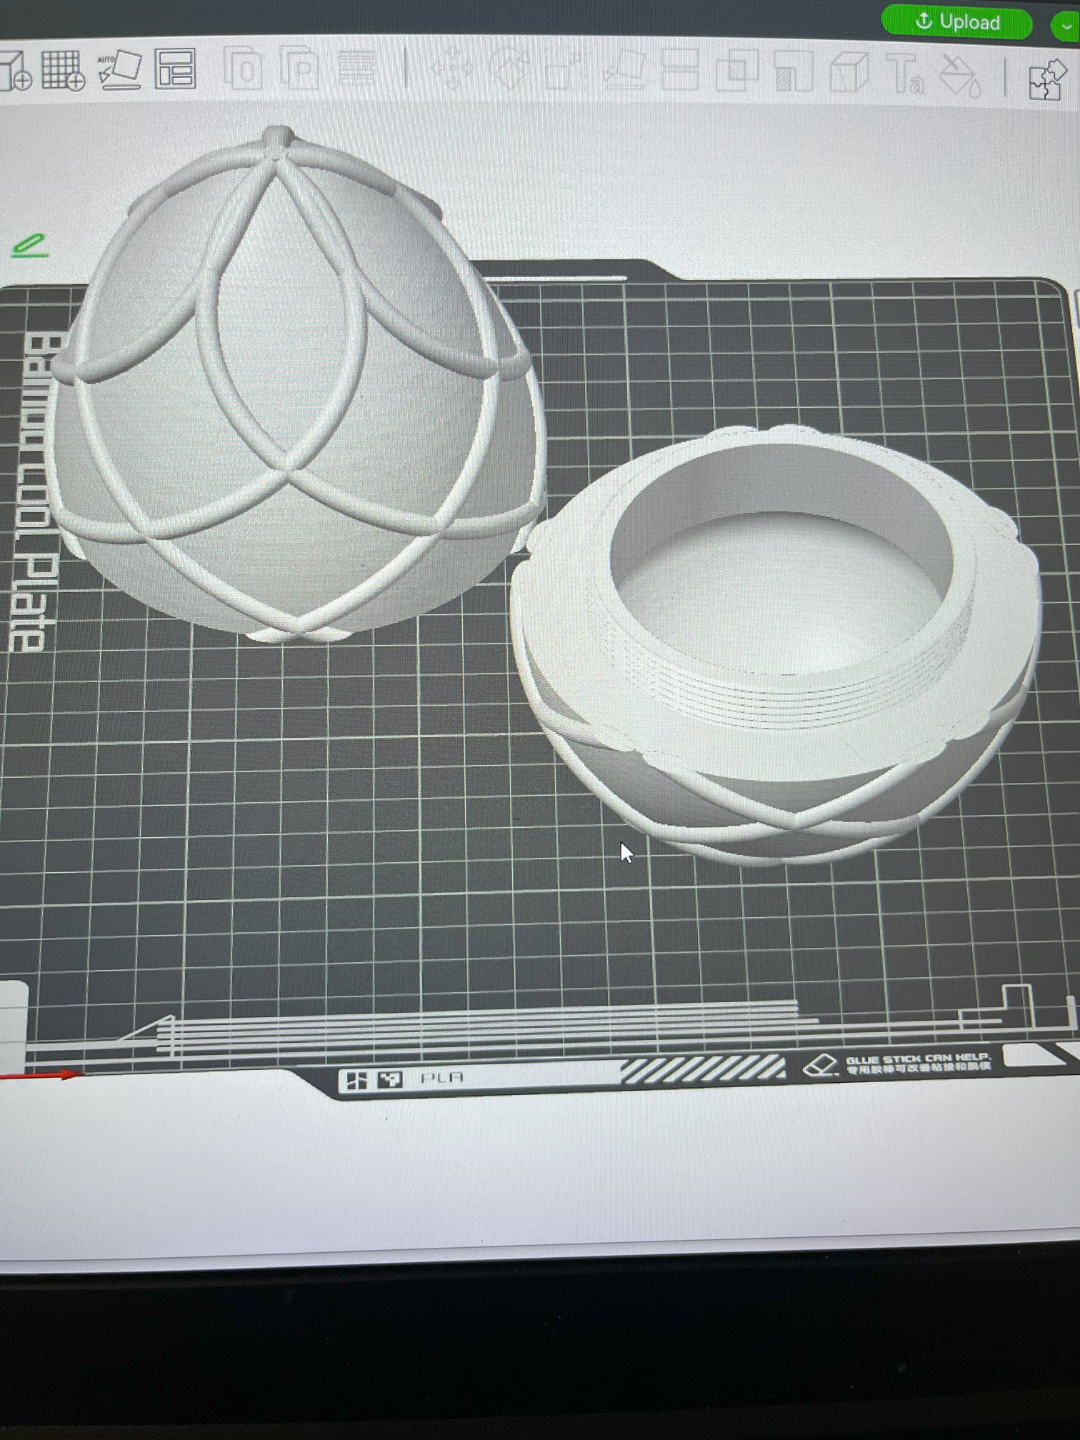Image resolution: width=1080 pixels, height=1440 pixels.
Task: Select Split to parts icon
Action: click(300, 69)
